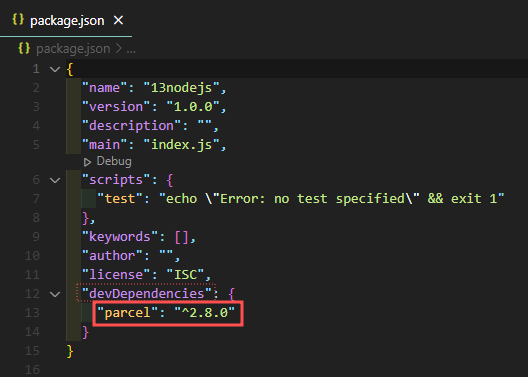Image resolution: width=528 pixels, height=377 pixels.
Task: Click package.json in the breadcrumb bar
Action: (x=73, y=49)
